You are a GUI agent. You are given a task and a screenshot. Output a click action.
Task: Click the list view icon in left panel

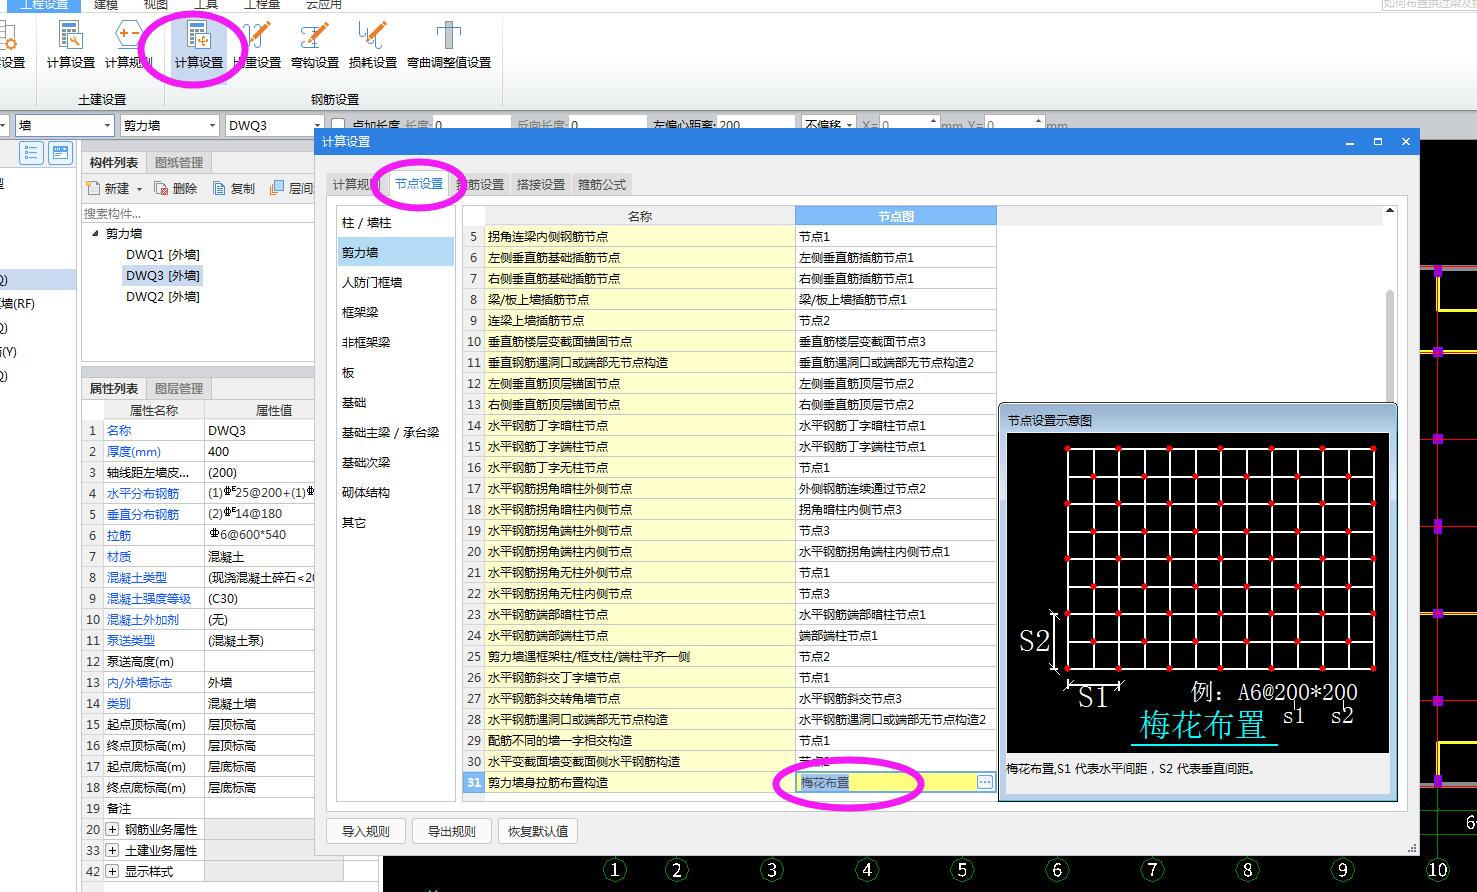[x=31, y=153]
